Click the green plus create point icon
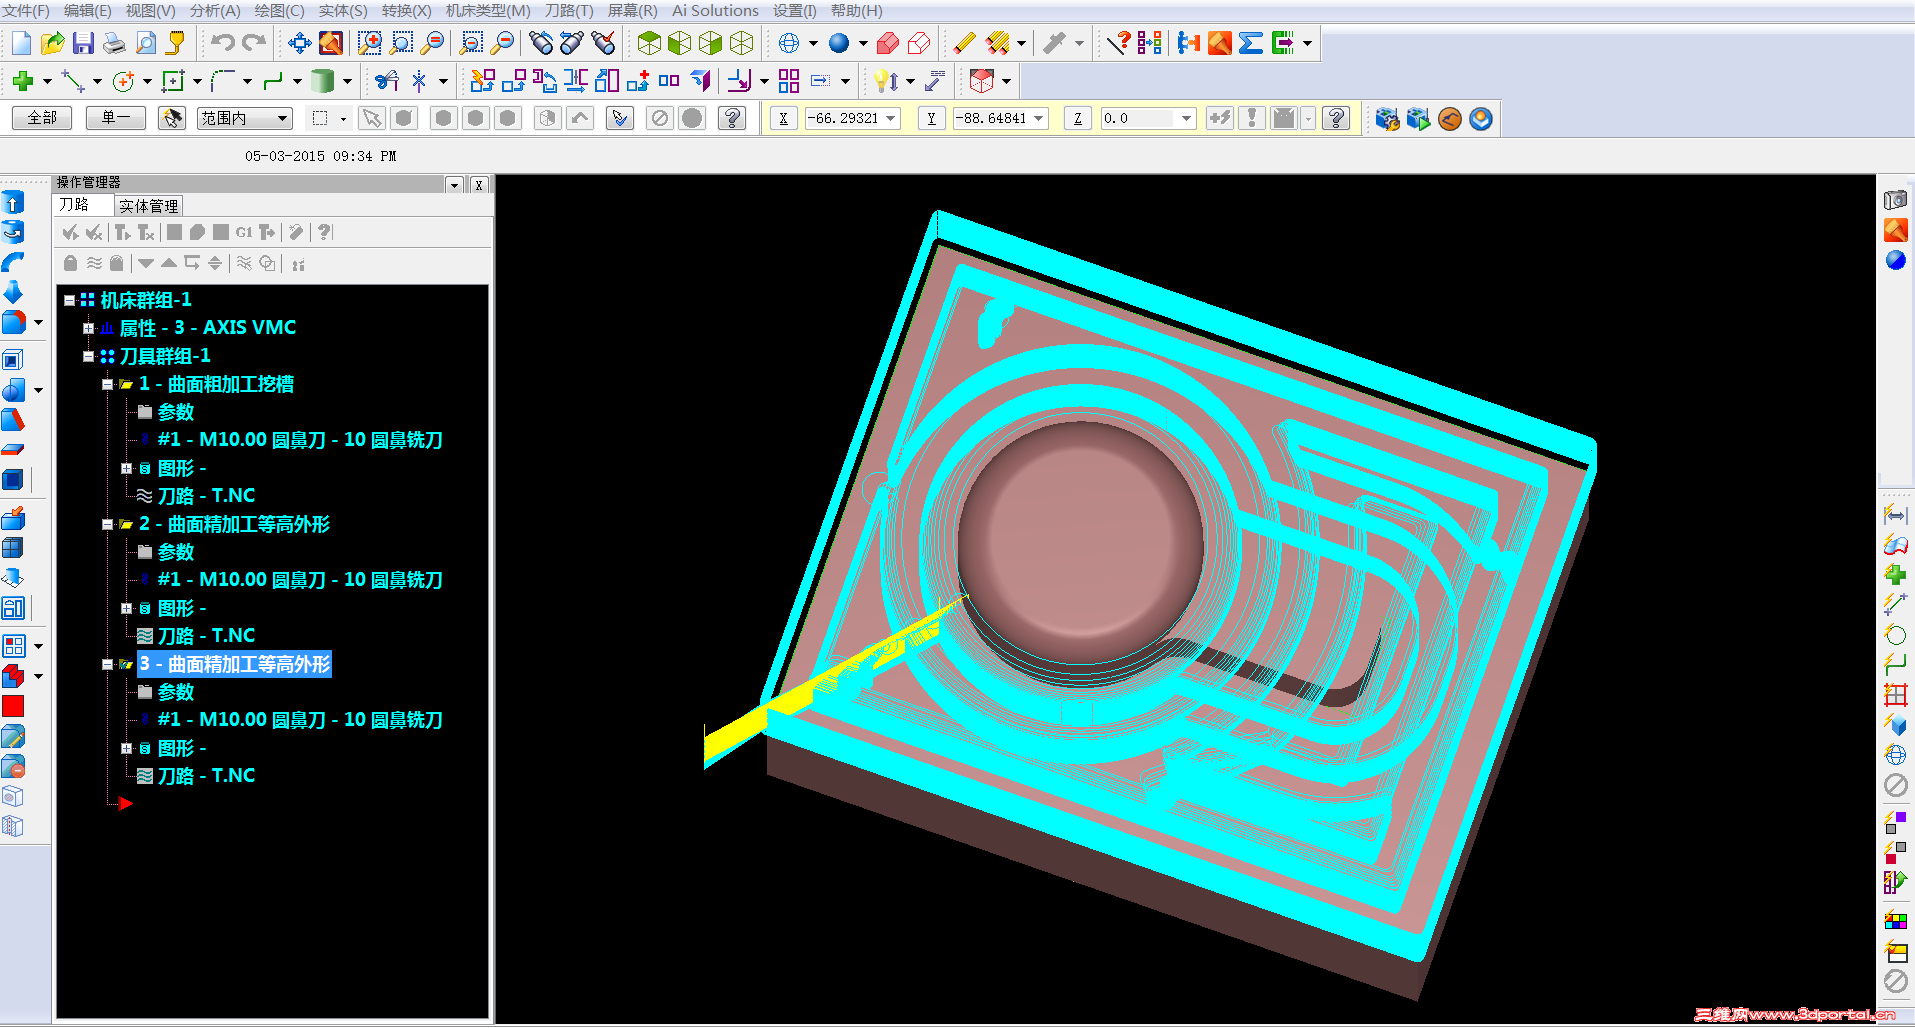Image resolution: width=1915 pixels, height=1028 pixels. click(x=23, y=81)
